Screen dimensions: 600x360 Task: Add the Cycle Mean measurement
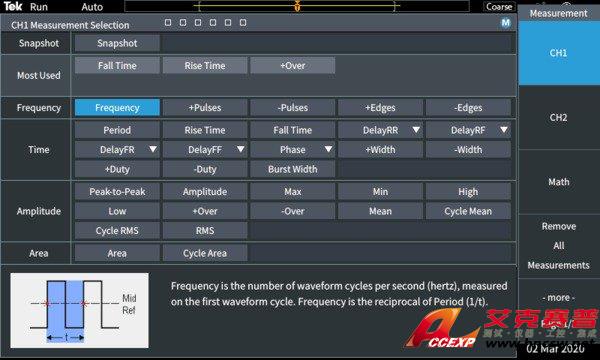pos(468,211)
